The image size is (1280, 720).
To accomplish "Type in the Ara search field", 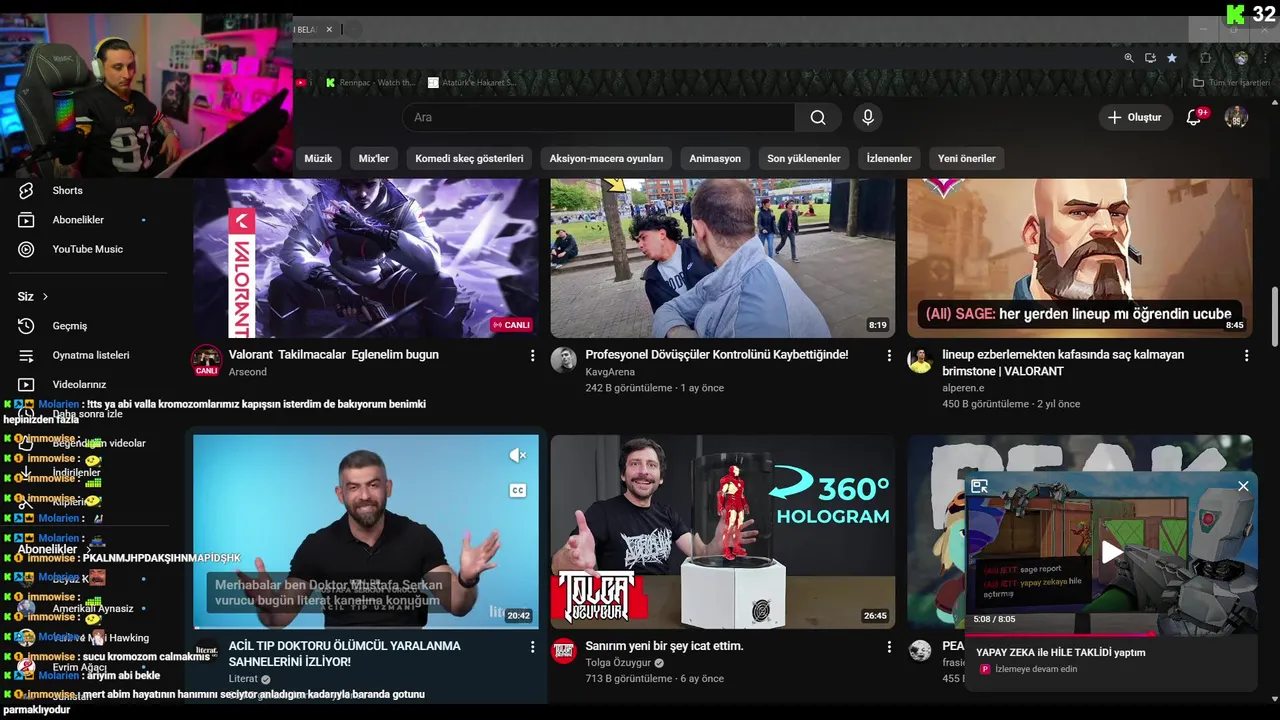I will click(599, 117).
